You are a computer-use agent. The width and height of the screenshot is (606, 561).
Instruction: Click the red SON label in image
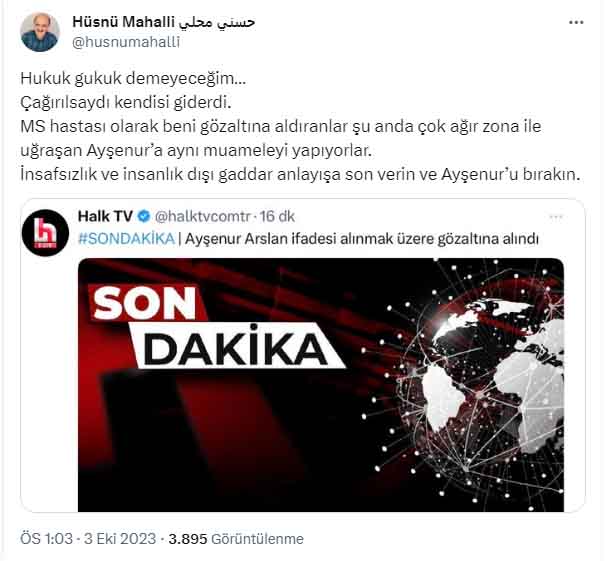(146, 304)
